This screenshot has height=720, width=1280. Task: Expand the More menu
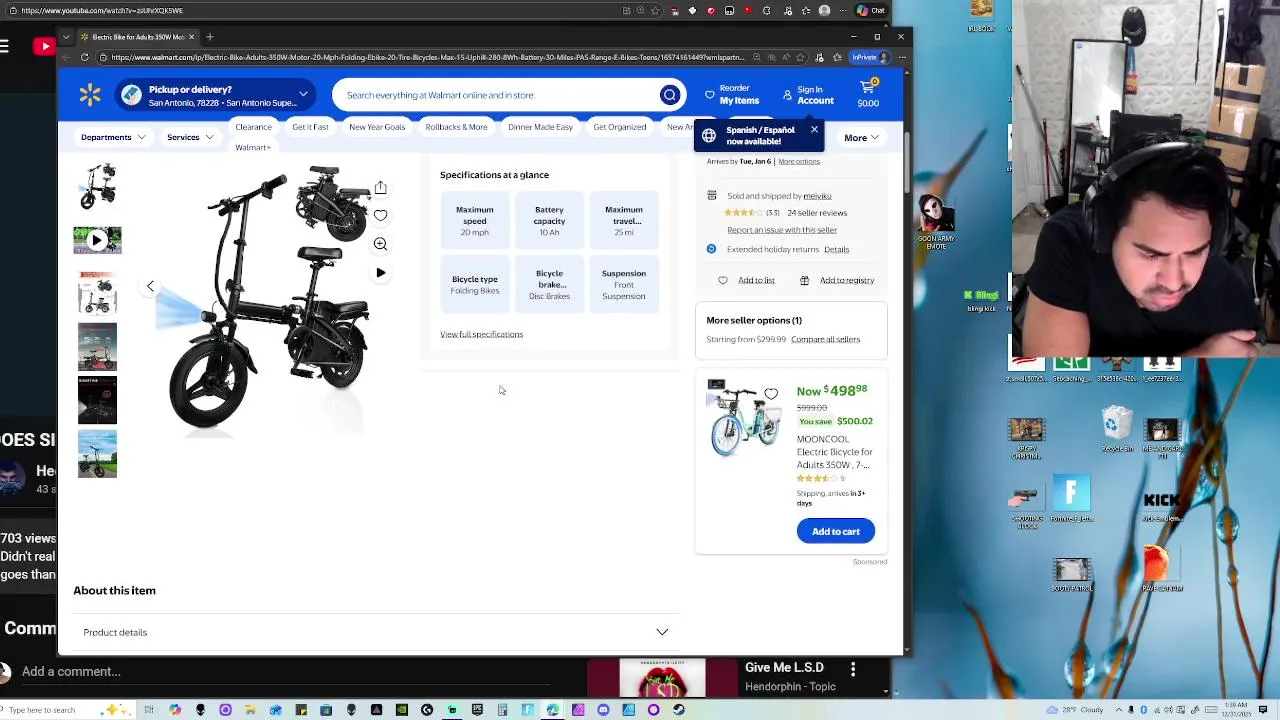point(861,138)
